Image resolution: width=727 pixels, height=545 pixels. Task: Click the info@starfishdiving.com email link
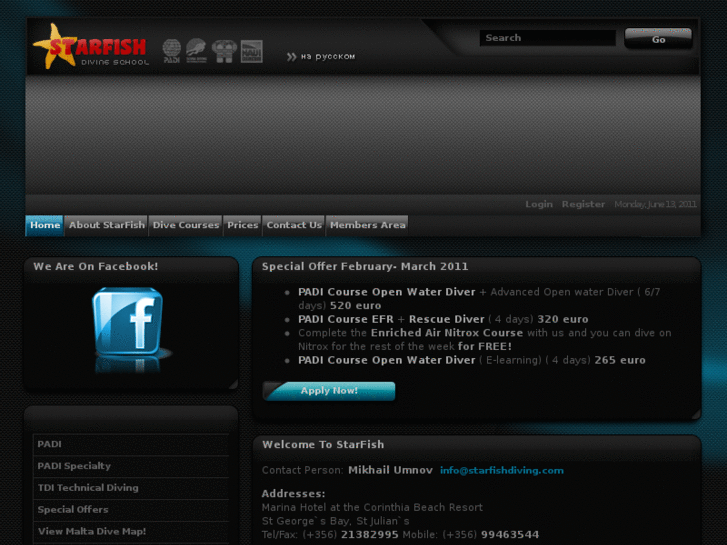tap(502, 470)
